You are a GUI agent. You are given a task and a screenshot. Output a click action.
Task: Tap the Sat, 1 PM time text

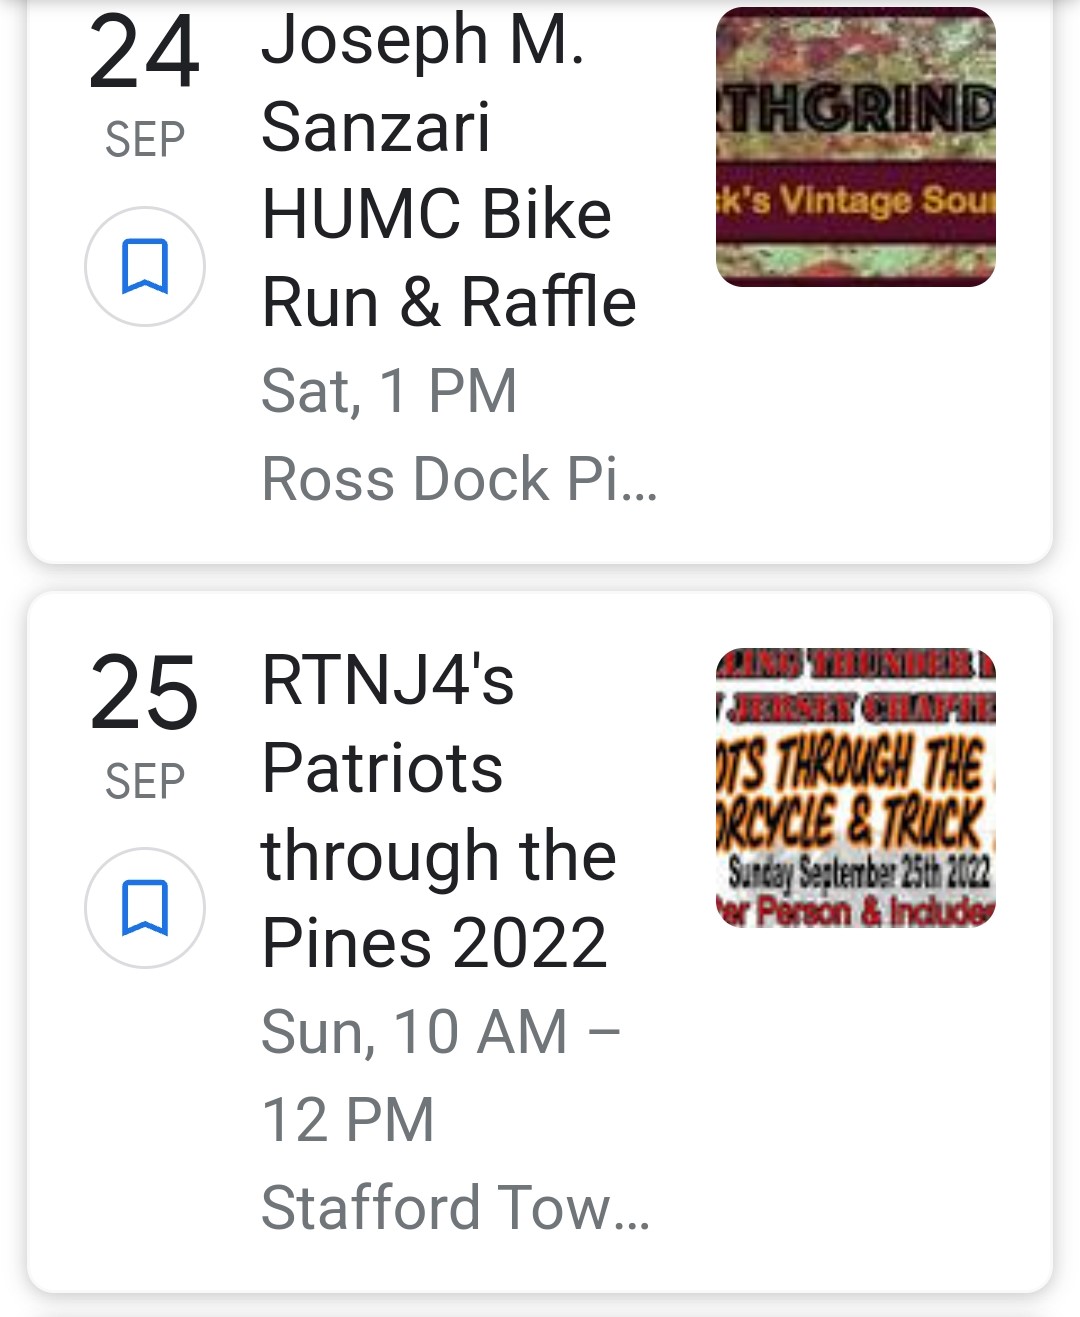[x=389, y=391]
